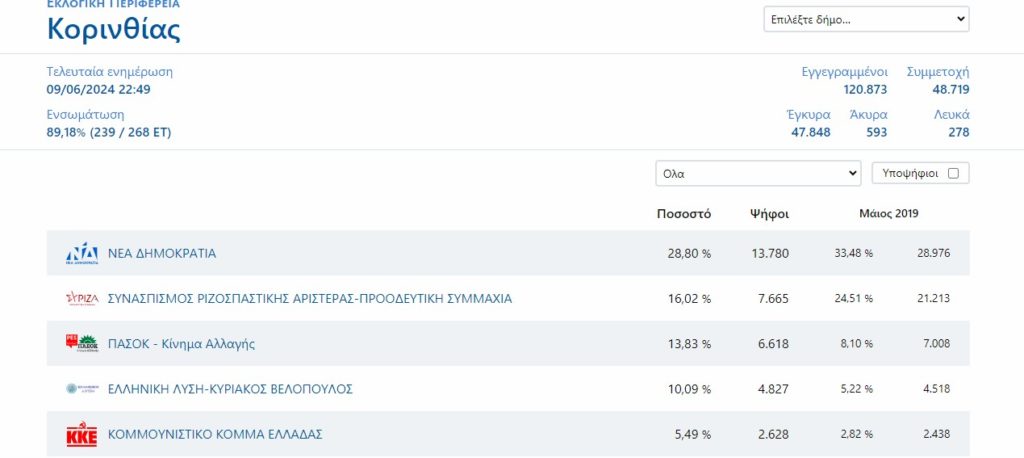Click the 7.008 votes from 2019
The height and width of the screenshot is (458, 1024).
(x=936, y=344)
